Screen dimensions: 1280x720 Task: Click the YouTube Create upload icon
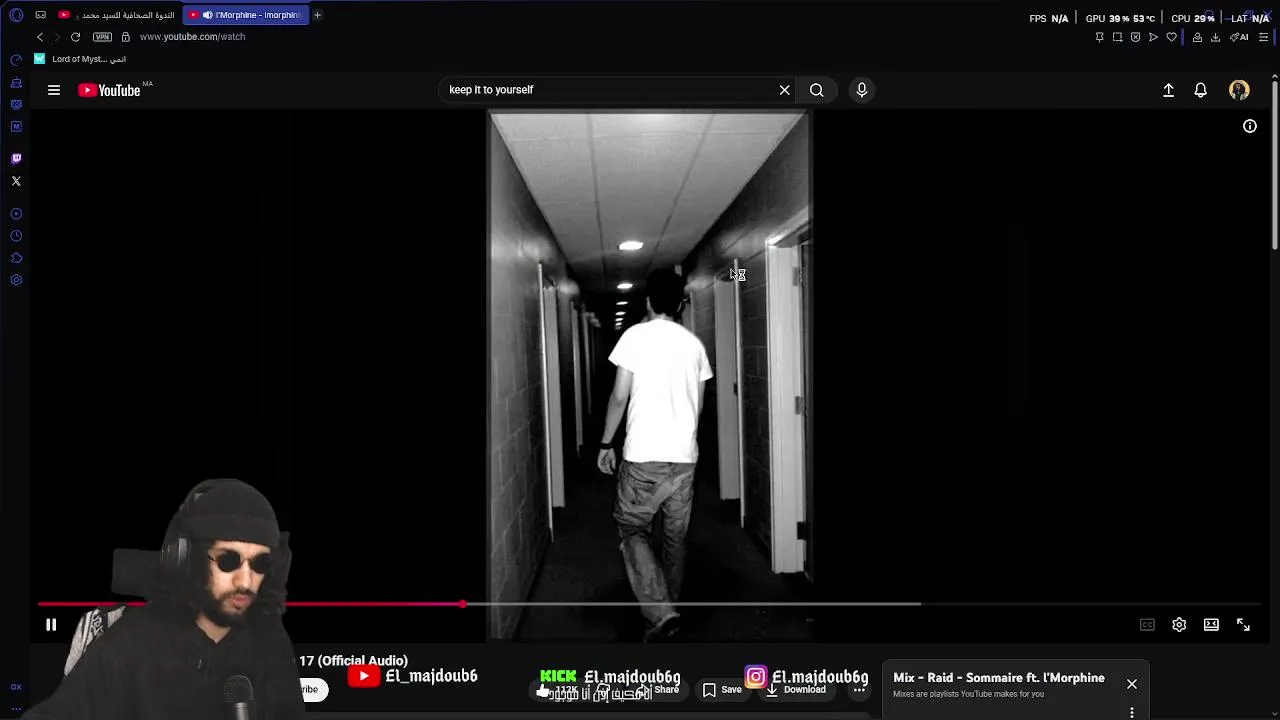pyautogui.click(x=1168, y=90)
